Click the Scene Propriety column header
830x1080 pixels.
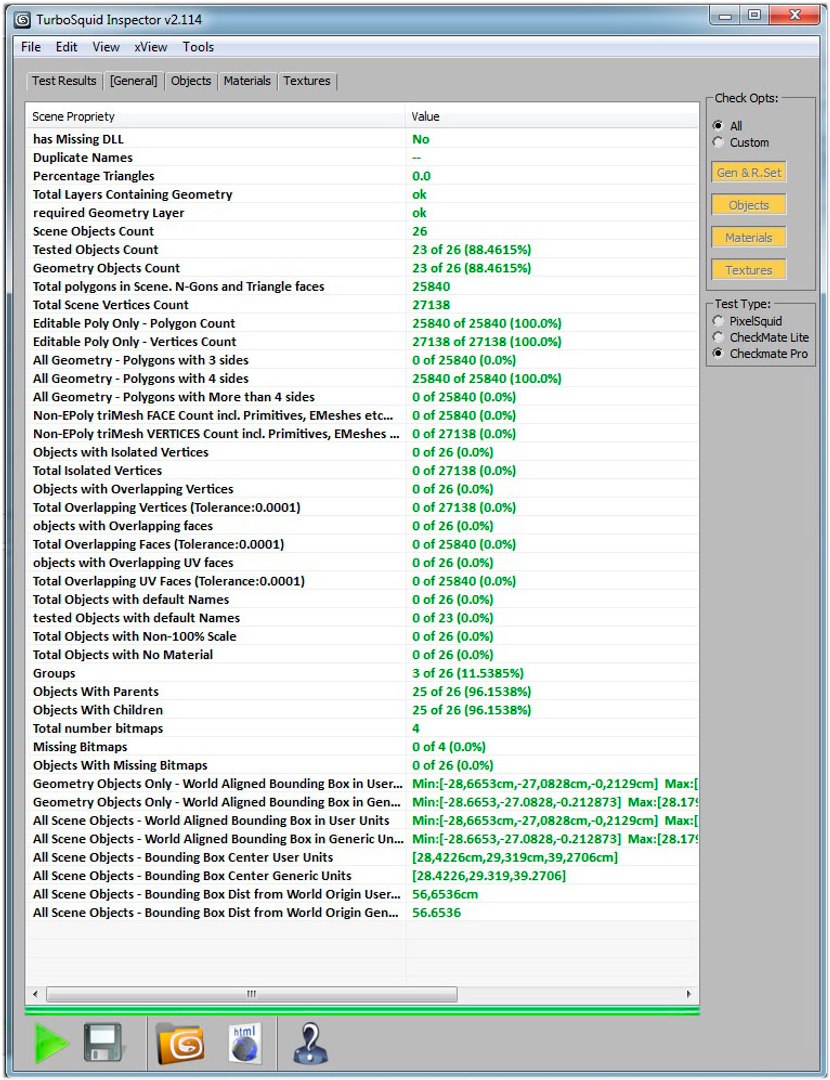(215, 116)
